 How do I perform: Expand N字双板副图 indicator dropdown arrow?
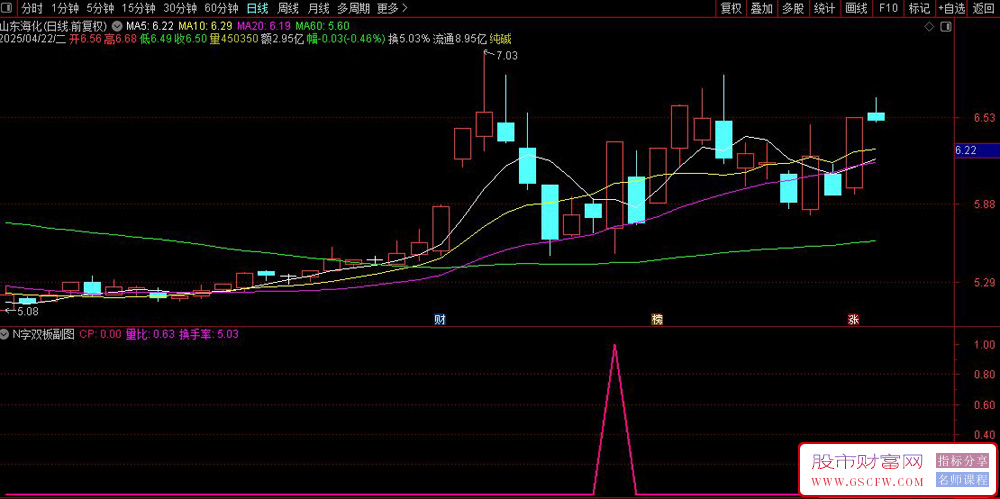pos(5,334)
